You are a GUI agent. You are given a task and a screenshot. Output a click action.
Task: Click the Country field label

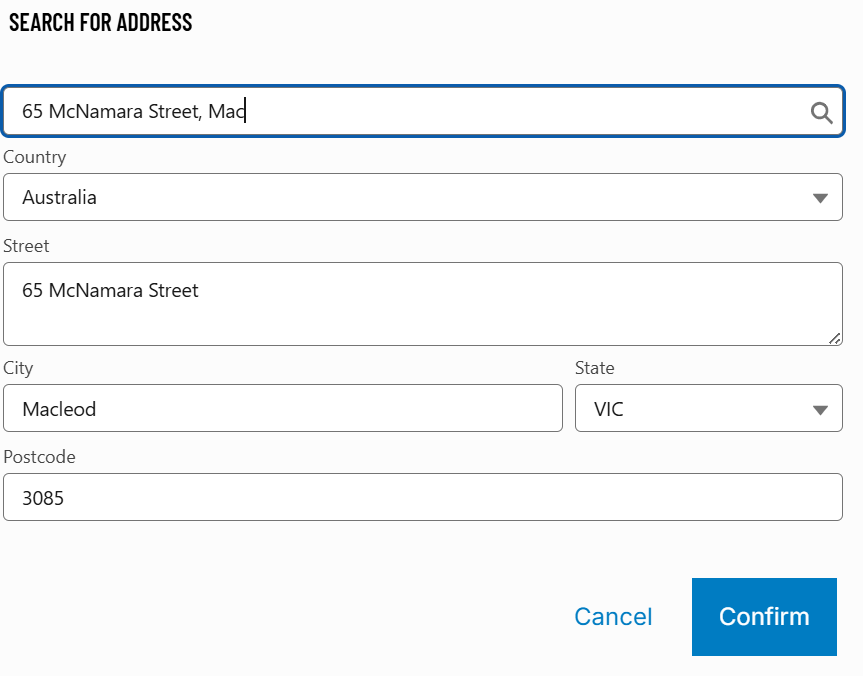coord(35,157)
